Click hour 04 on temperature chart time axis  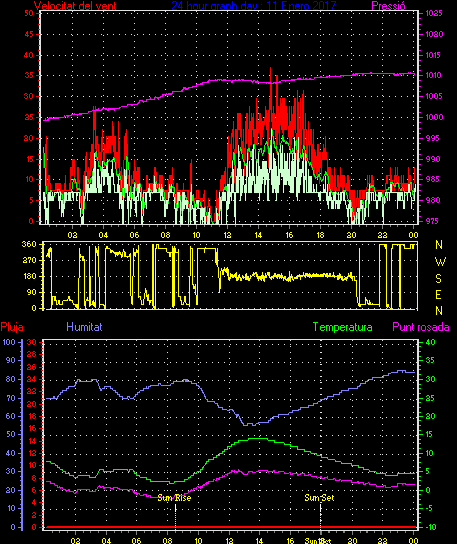(106, 540)
